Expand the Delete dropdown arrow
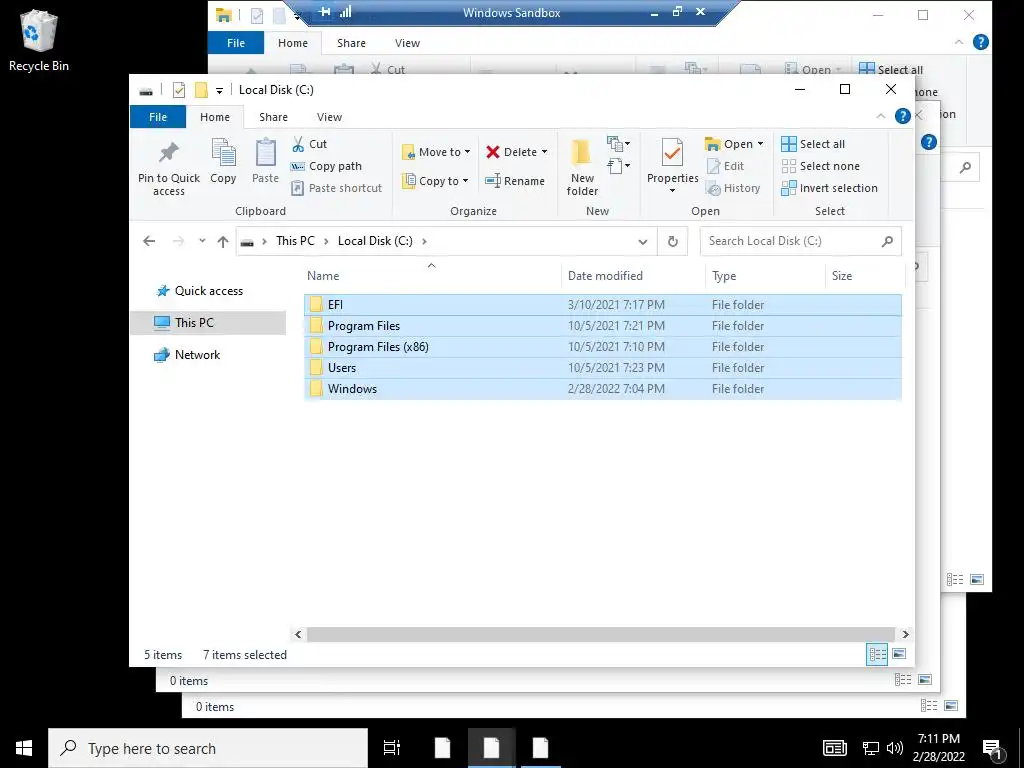 click(544, 152)
